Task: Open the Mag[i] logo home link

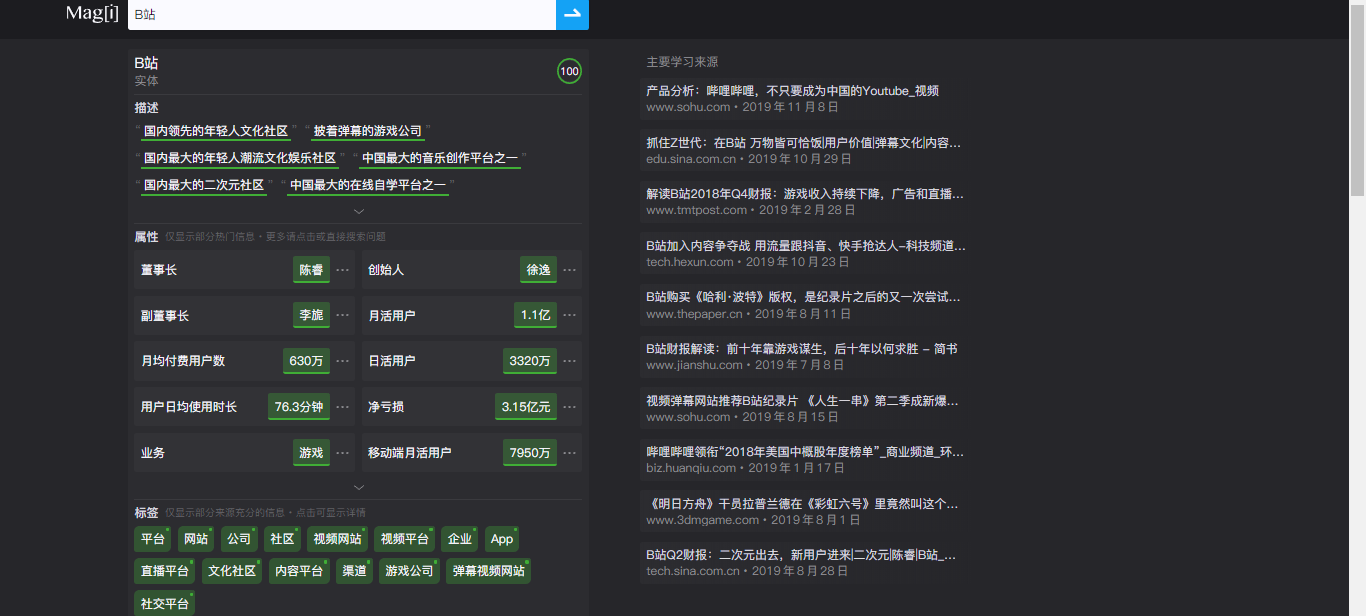Action: click(92, 13)
